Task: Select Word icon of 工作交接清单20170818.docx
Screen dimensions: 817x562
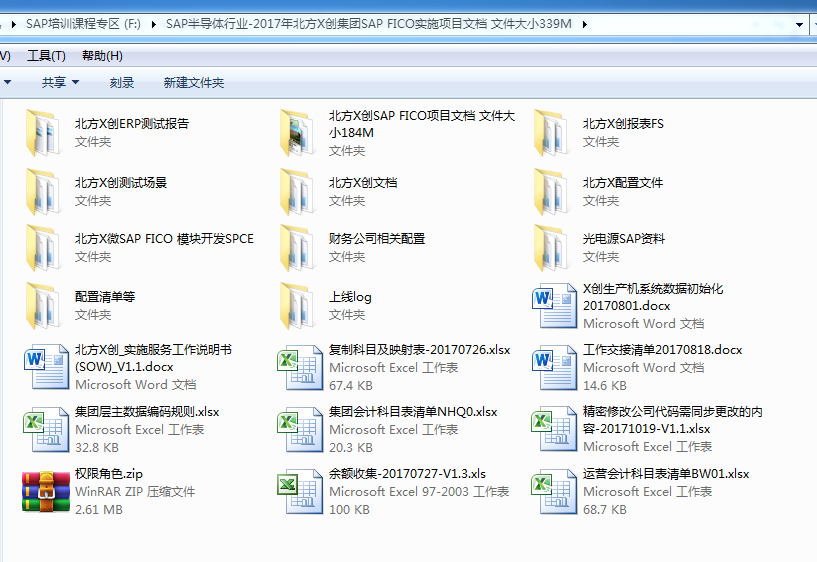Action: click(554, 367)
